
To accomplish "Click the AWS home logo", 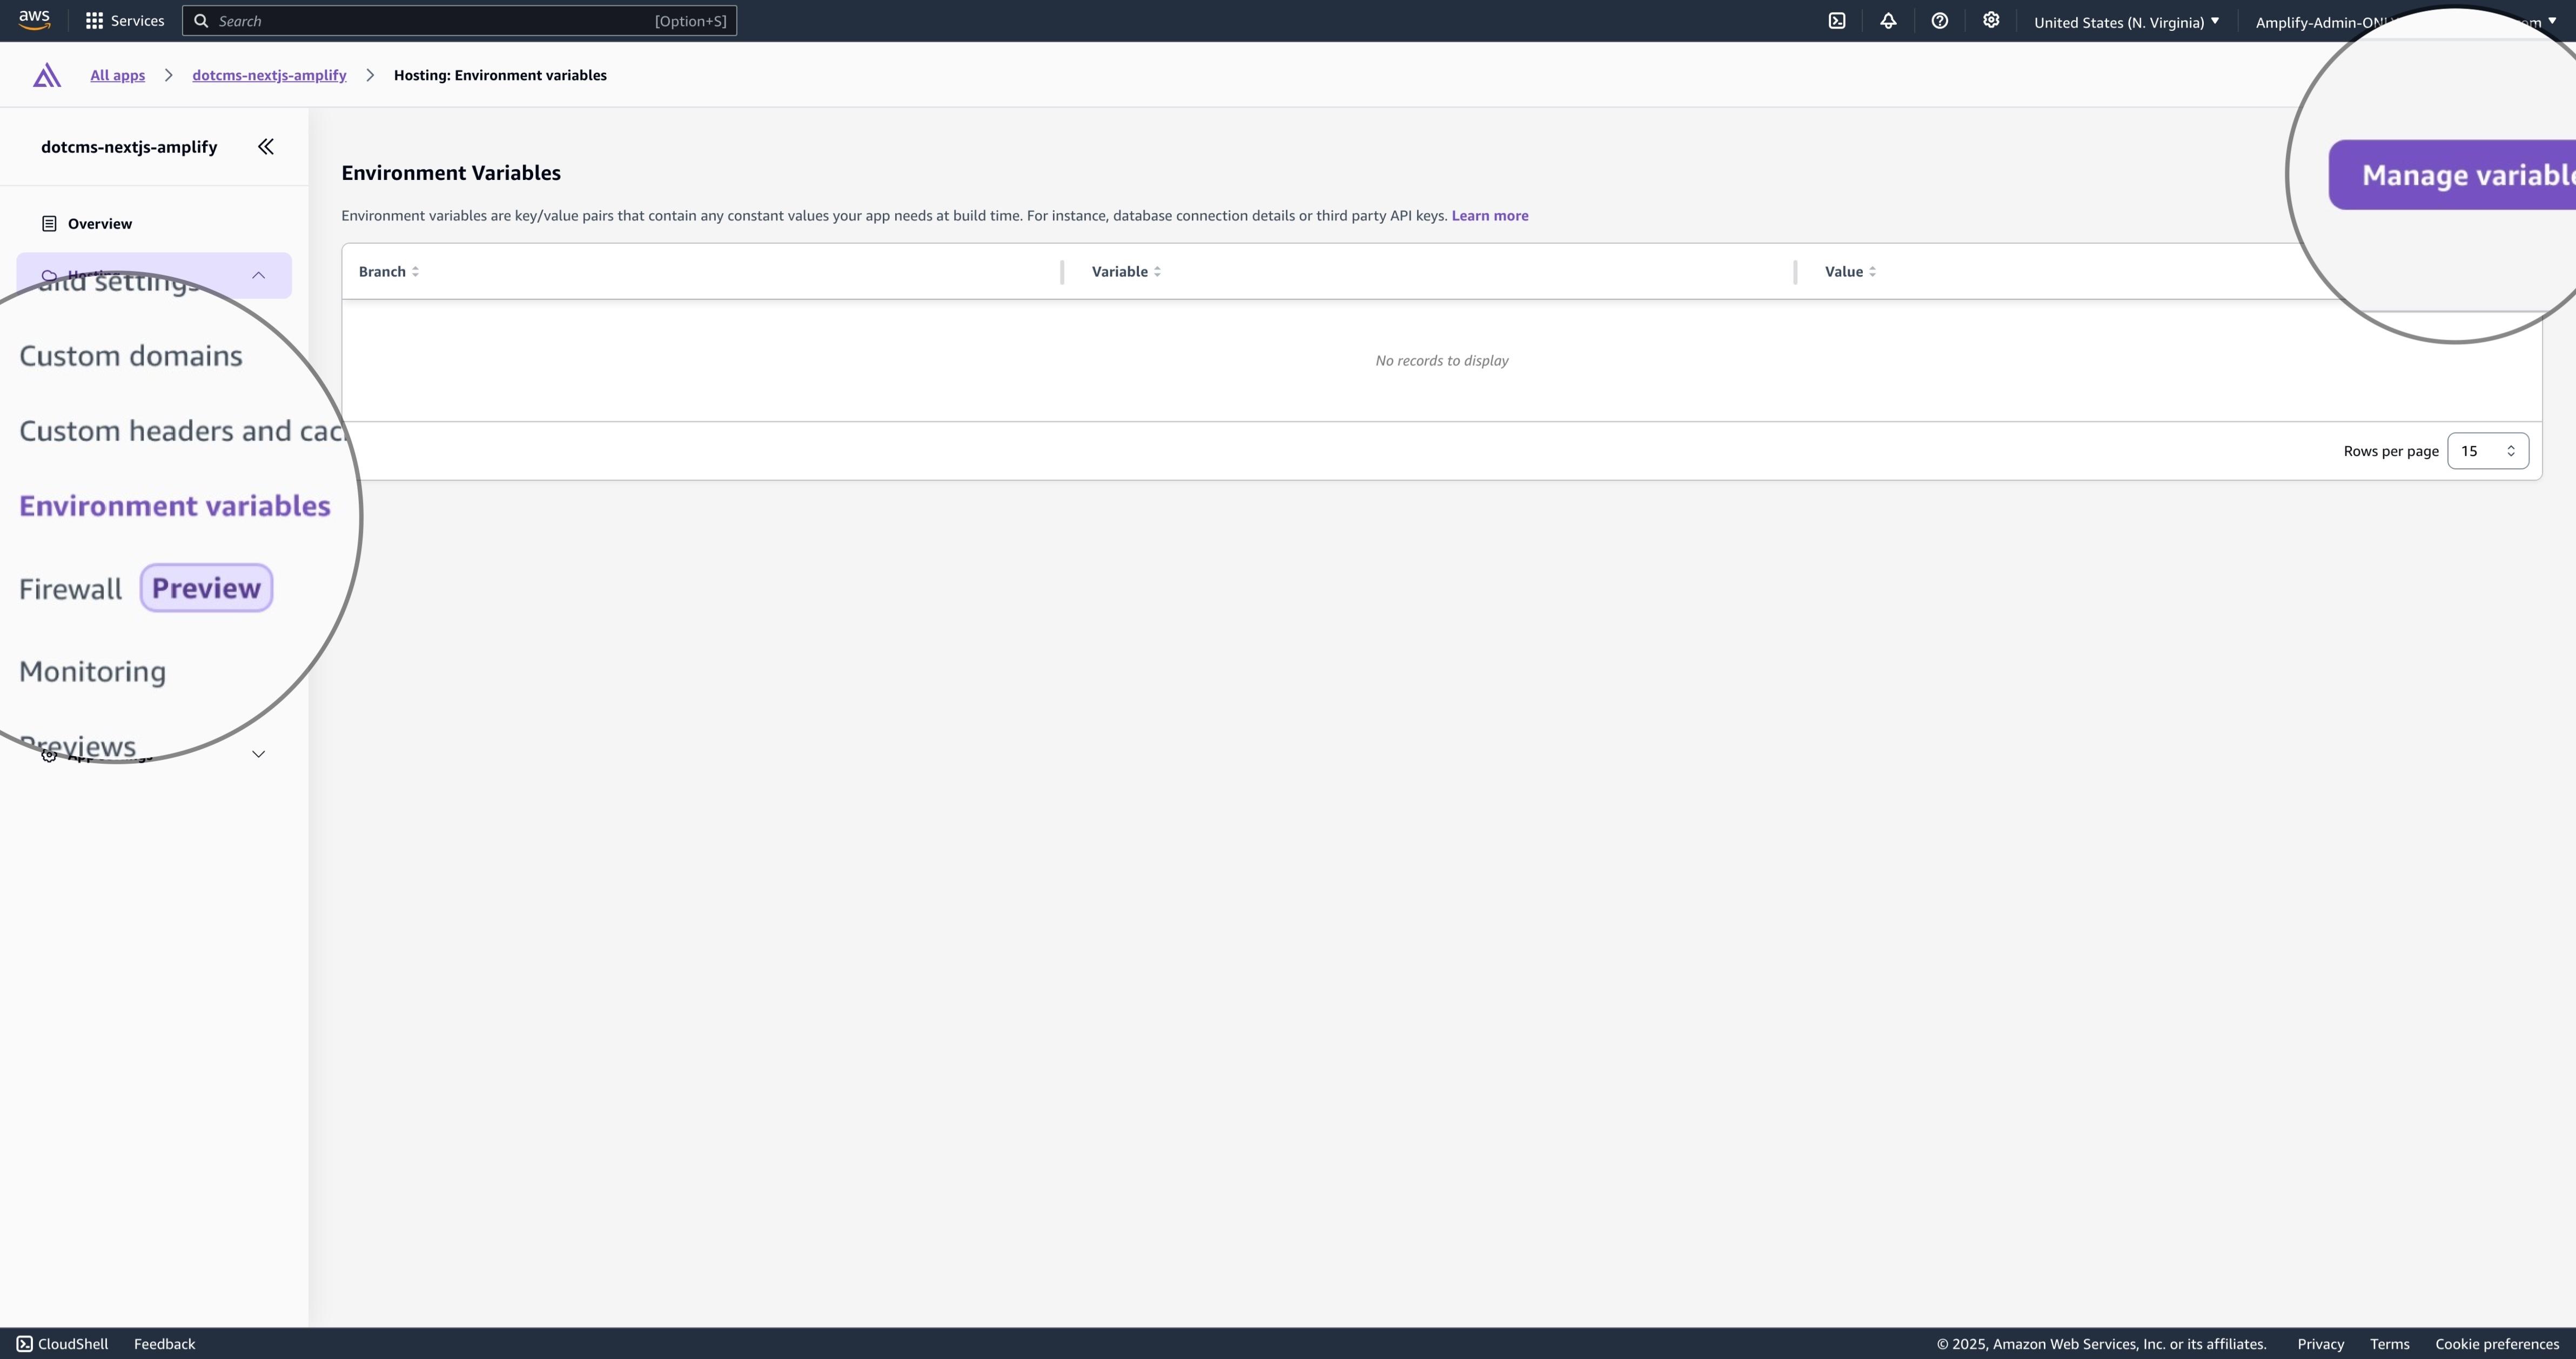I will click(33, 20).
